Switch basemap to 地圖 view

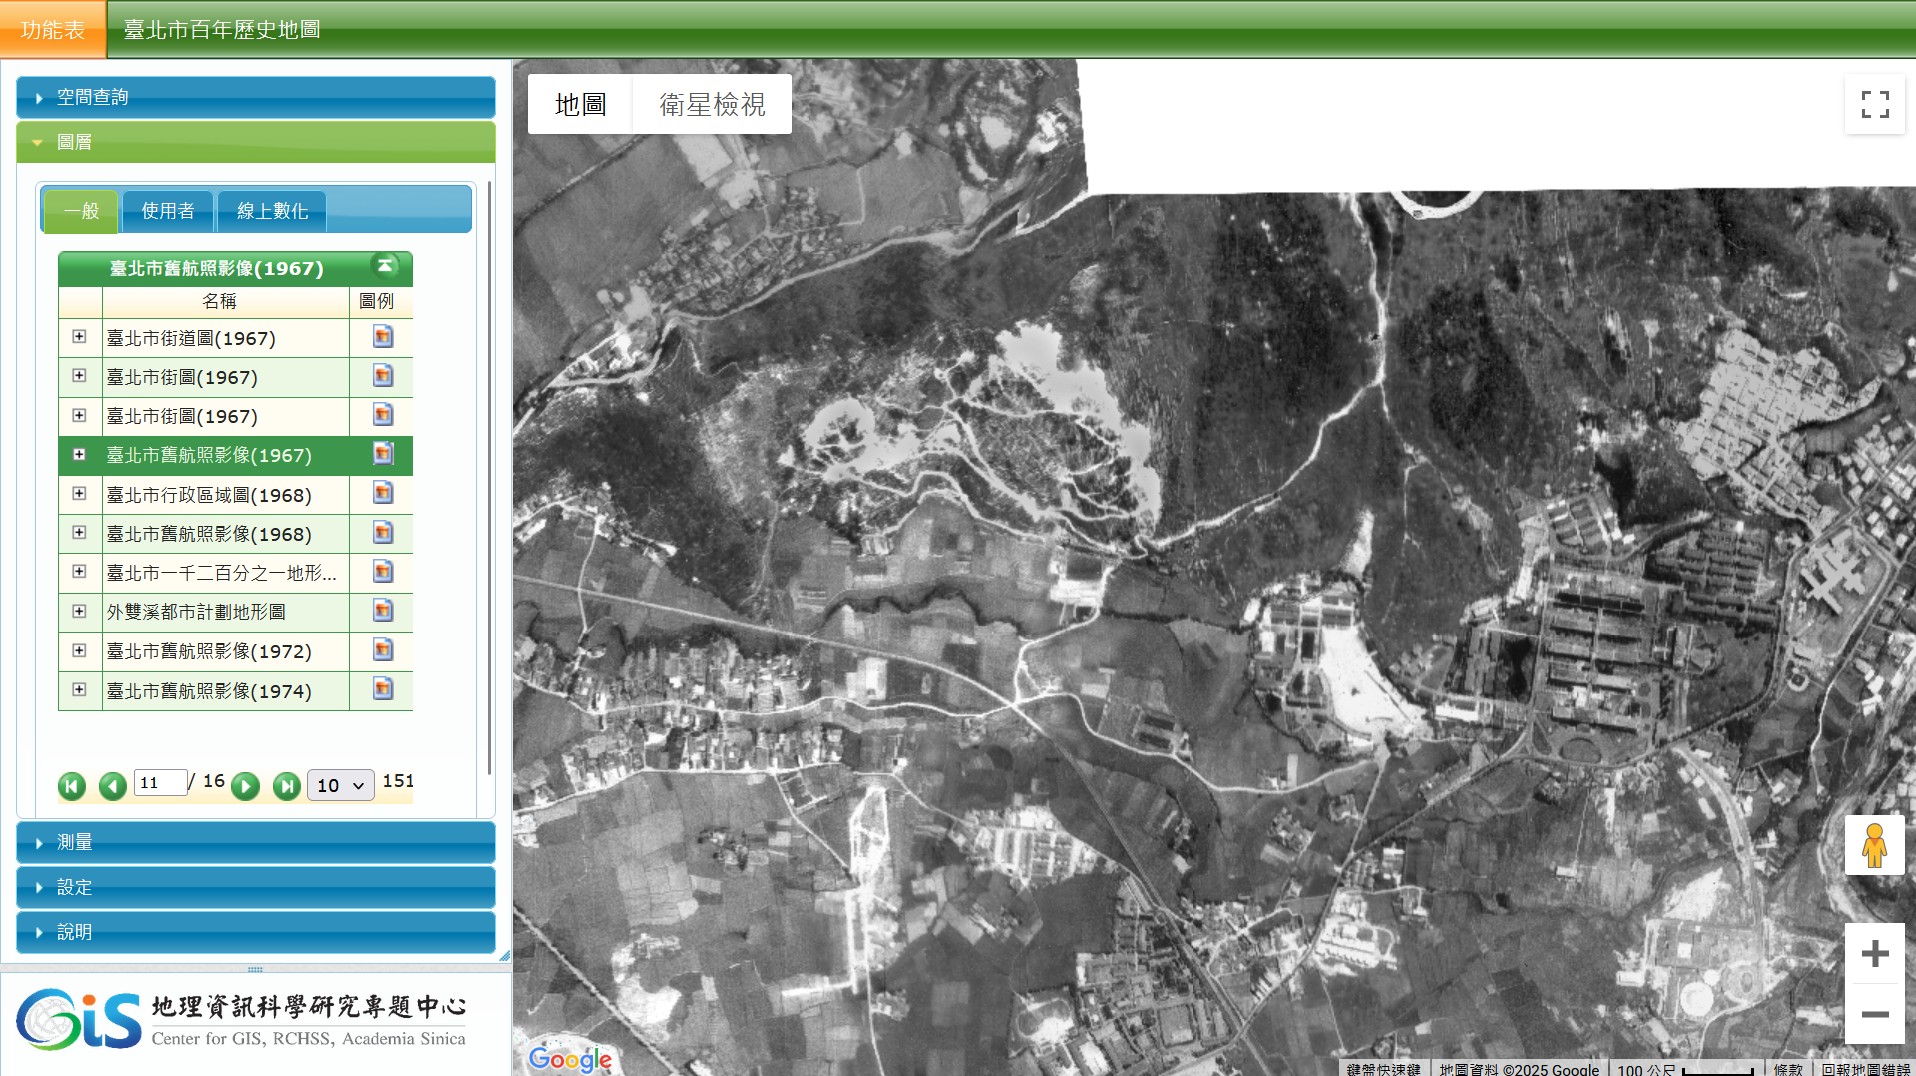point(580,104)
